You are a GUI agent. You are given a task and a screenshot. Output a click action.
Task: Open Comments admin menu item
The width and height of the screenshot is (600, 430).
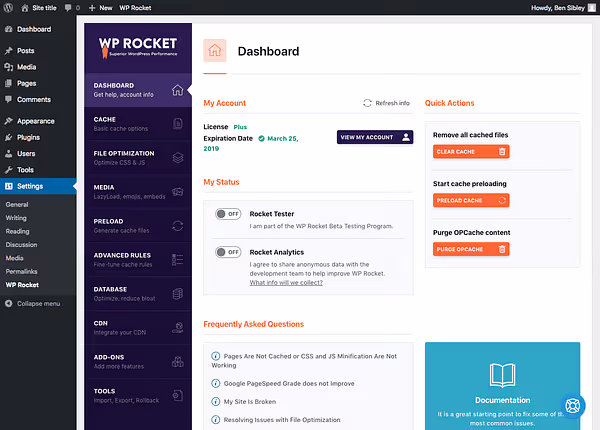coord(38,99)
